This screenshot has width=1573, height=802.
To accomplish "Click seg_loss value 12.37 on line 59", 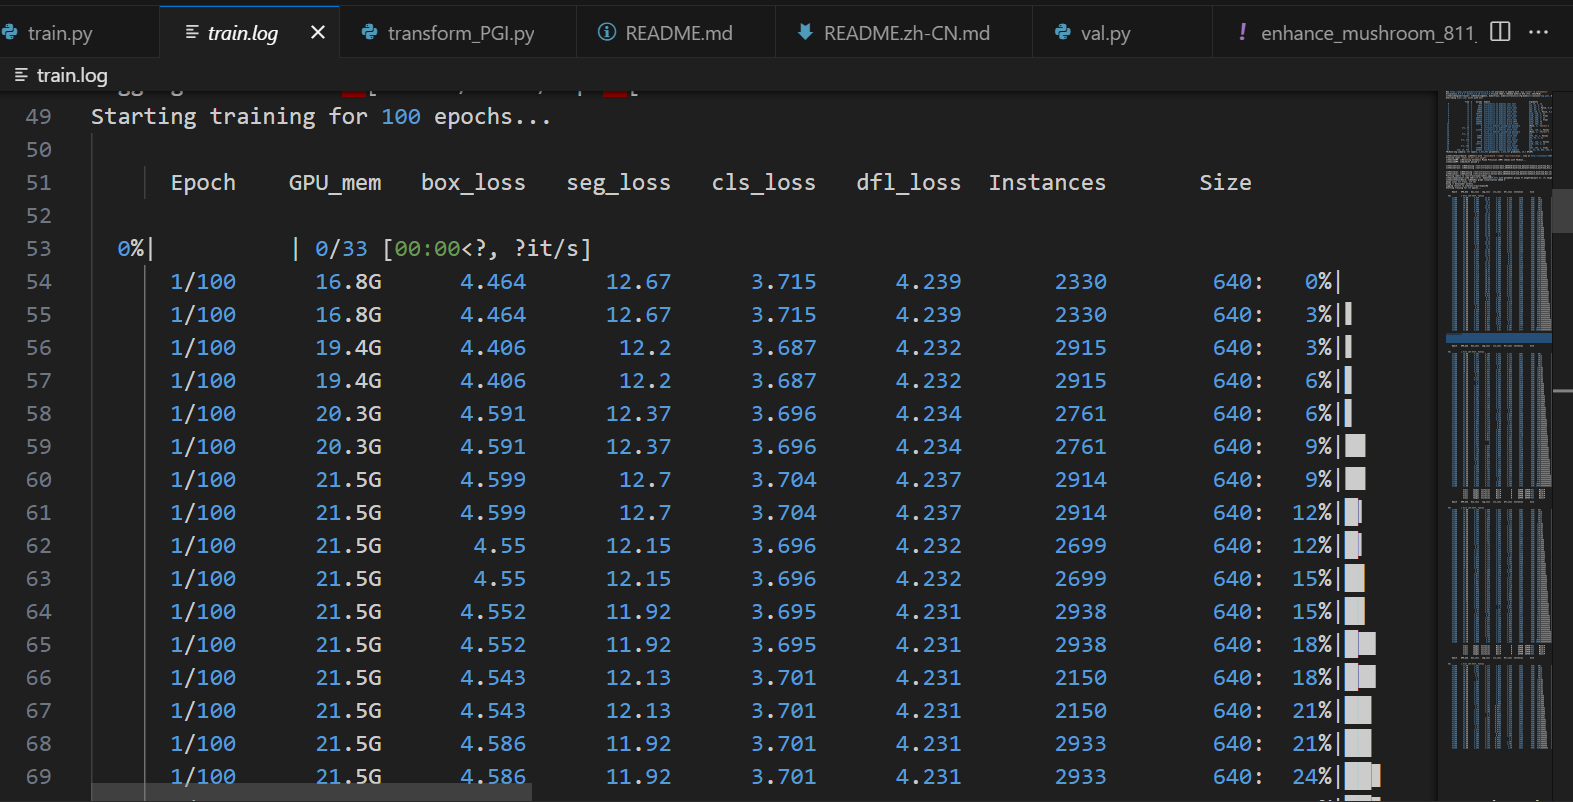I will [x=638, y=447].
